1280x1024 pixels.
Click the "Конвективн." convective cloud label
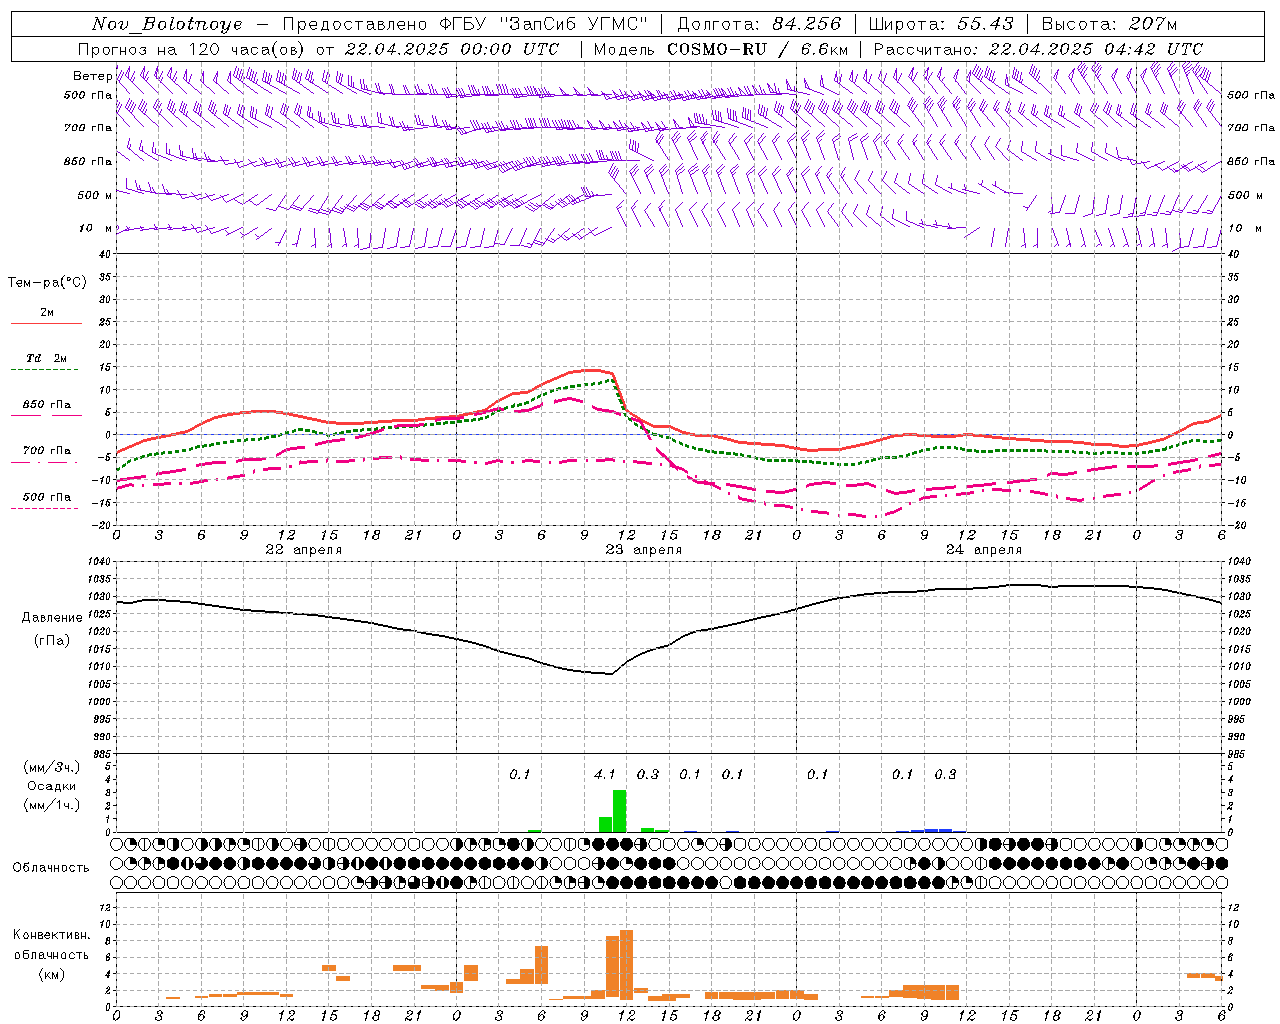point(51,934)
